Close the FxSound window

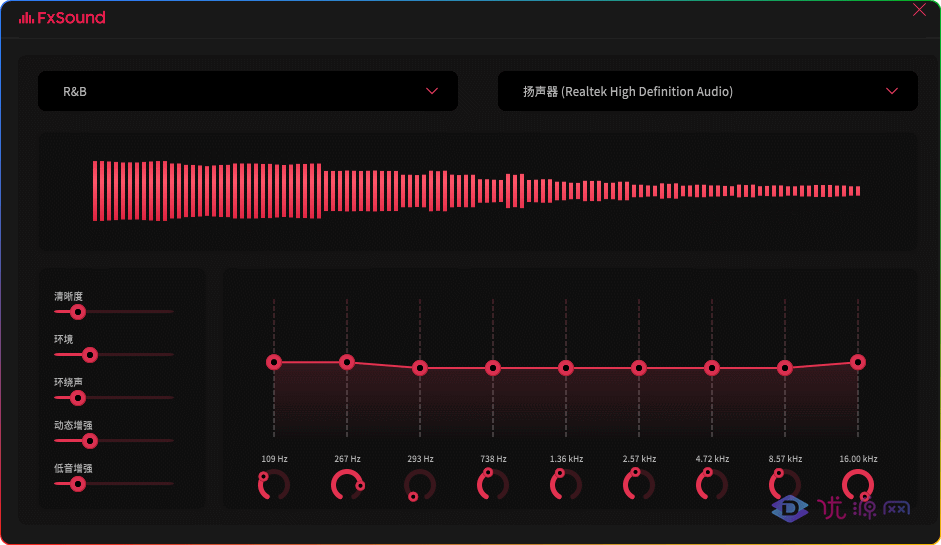pos(919,10)
